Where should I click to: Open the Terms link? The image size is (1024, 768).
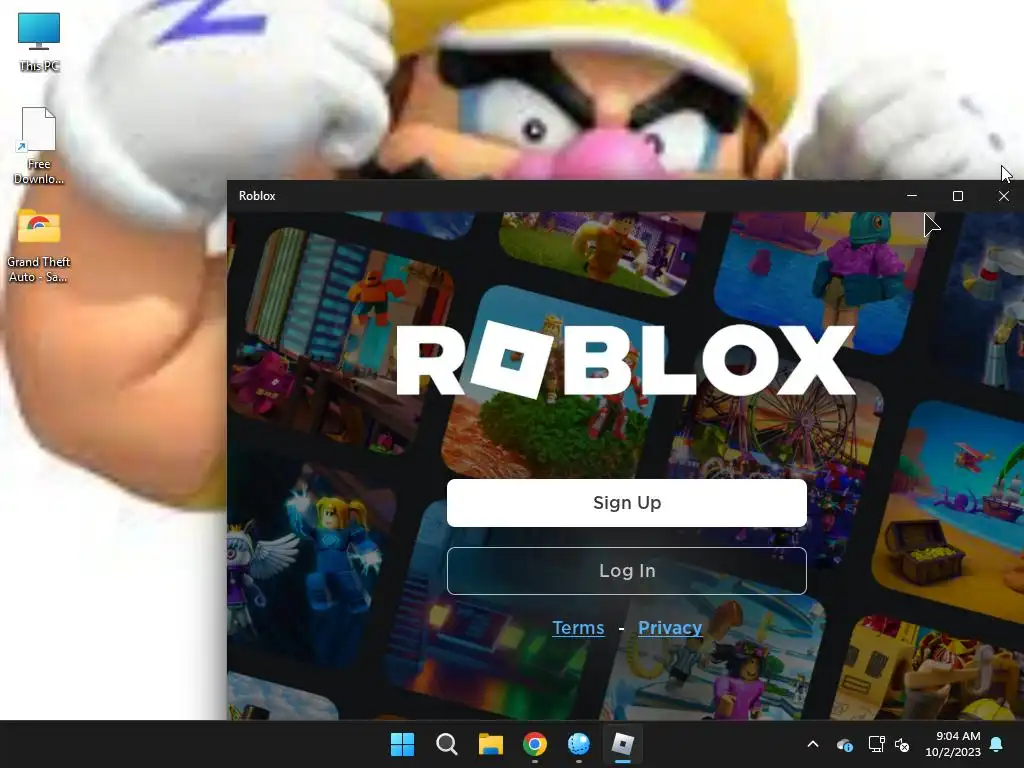pos(578,628)
